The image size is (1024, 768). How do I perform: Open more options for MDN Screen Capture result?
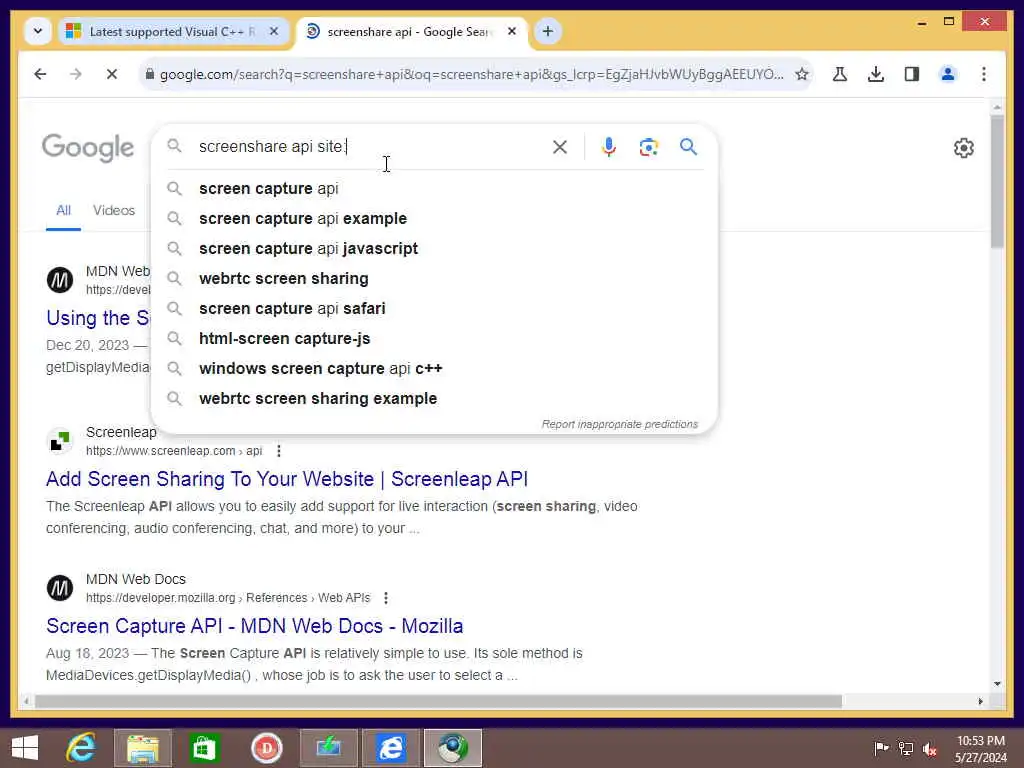pyautogui.click(x=386, y=598)
